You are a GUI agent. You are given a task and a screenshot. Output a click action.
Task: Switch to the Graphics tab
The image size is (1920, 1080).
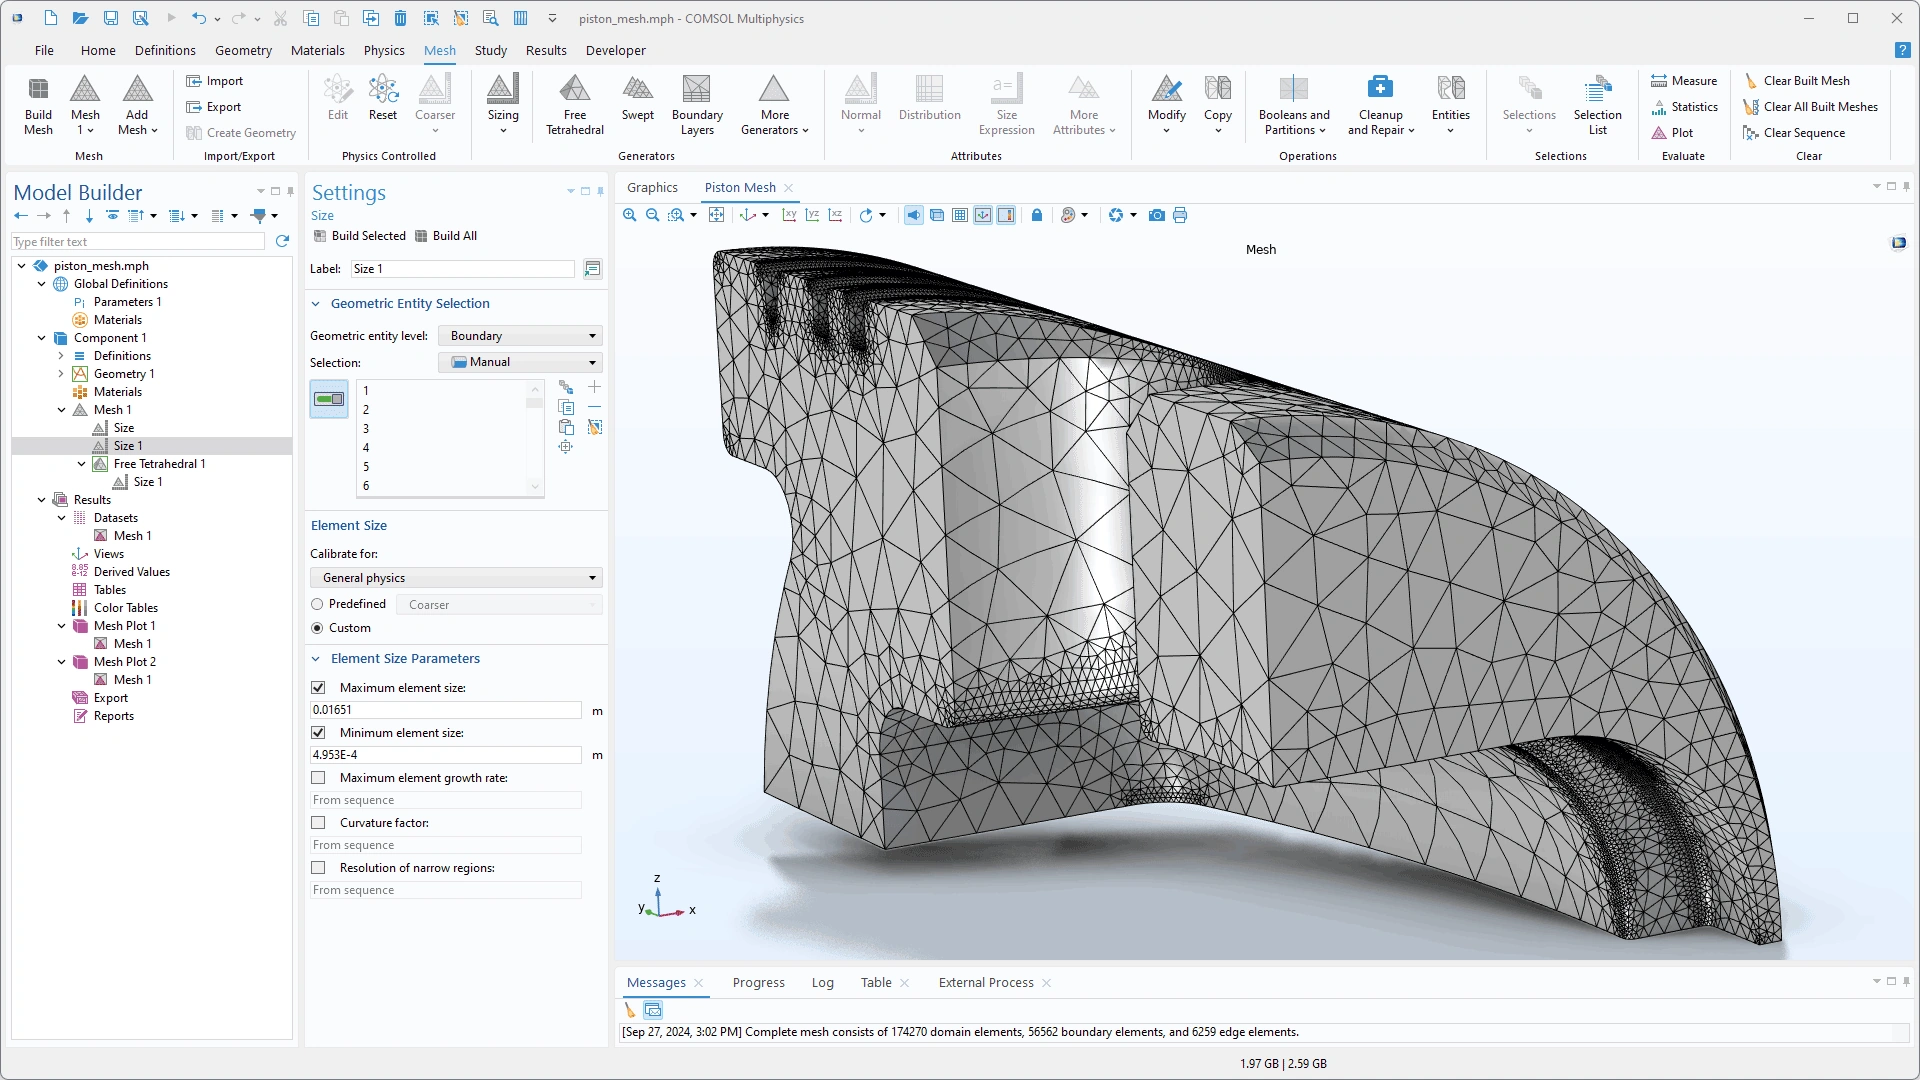652,187
